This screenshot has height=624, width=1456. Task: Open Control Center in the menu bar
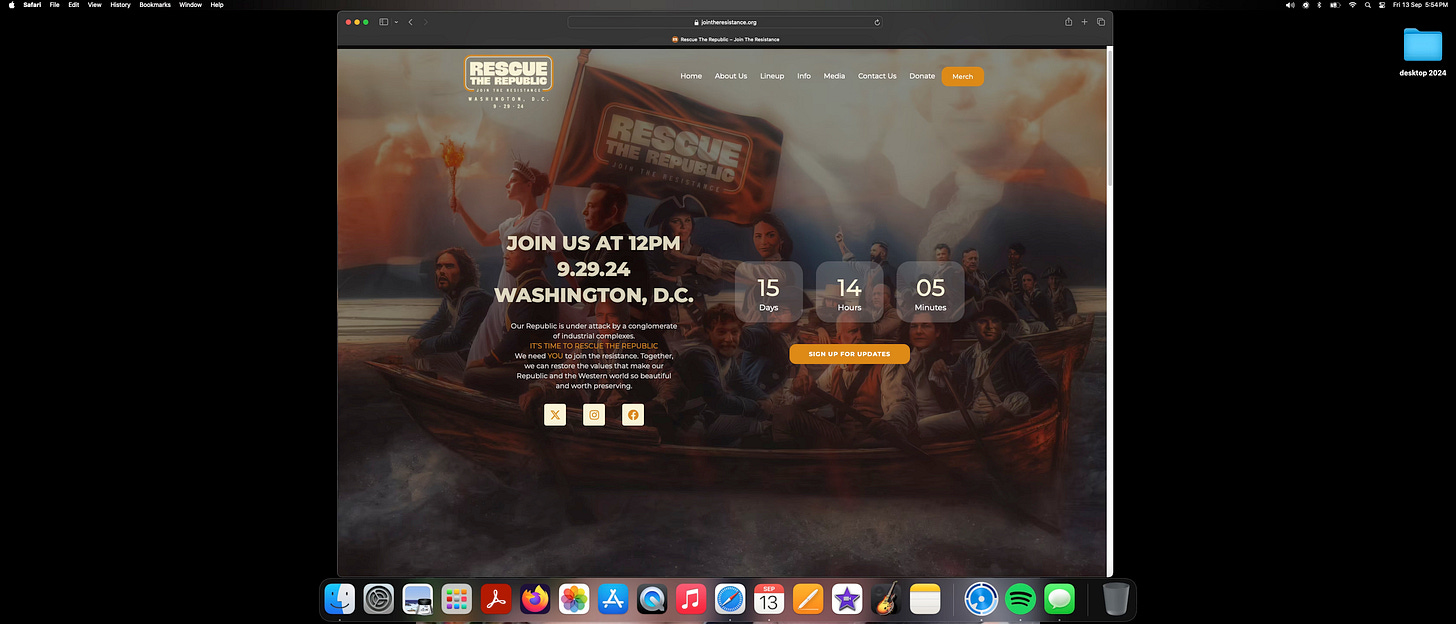[1382, 5]
